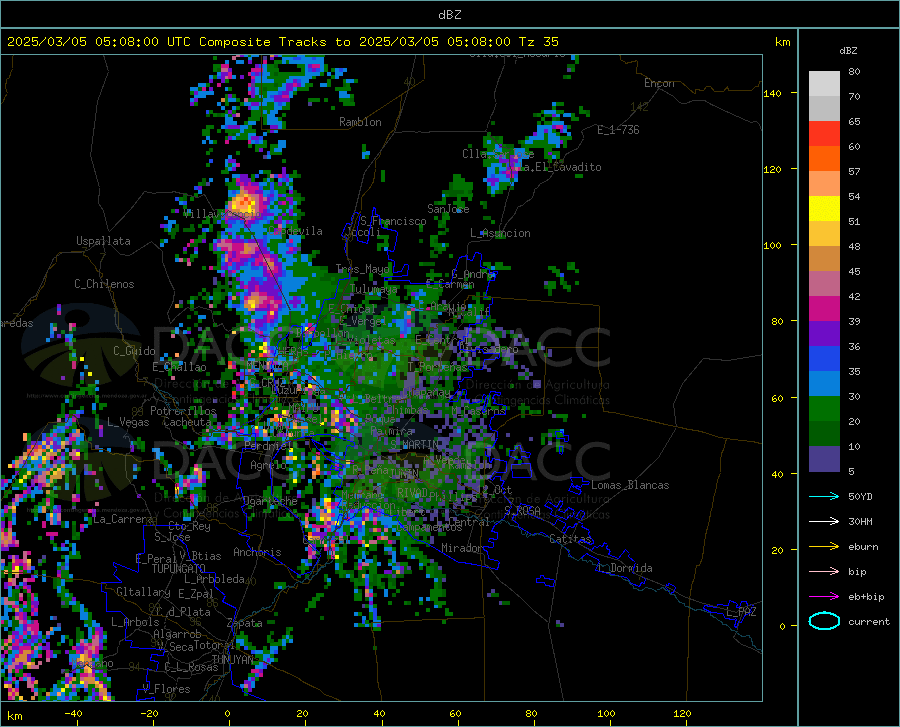Click the 'Ramblon' place label
Screen dimensions: 900x727
360,122
